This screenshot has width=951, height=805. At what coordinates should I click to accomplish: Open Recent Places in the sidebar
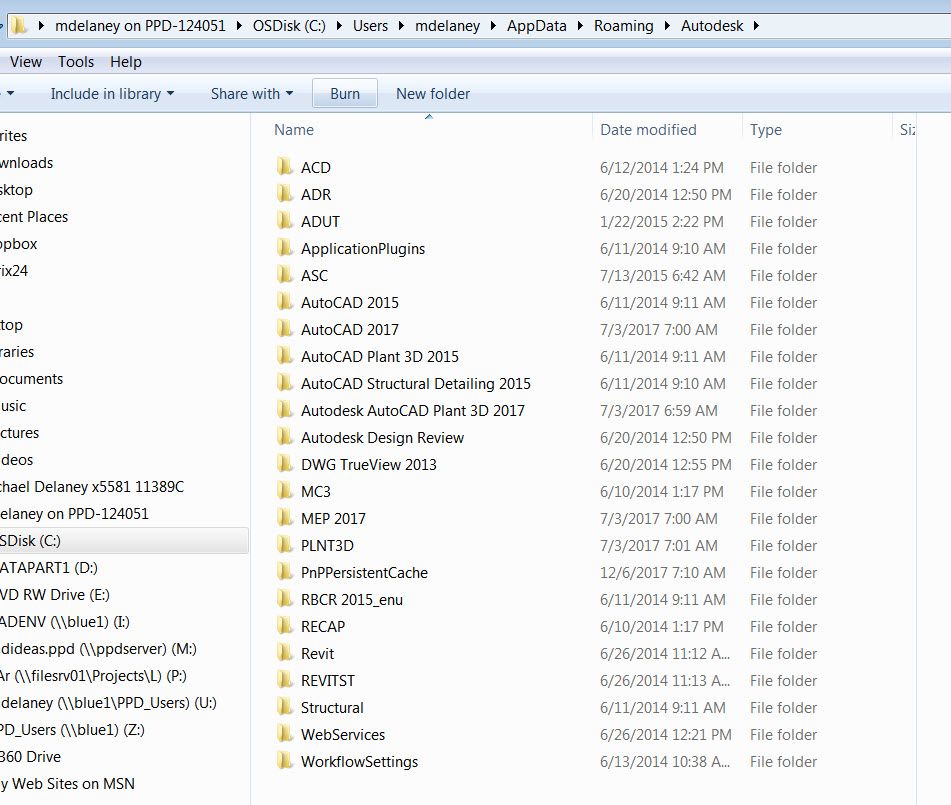(x=34, y=217)
